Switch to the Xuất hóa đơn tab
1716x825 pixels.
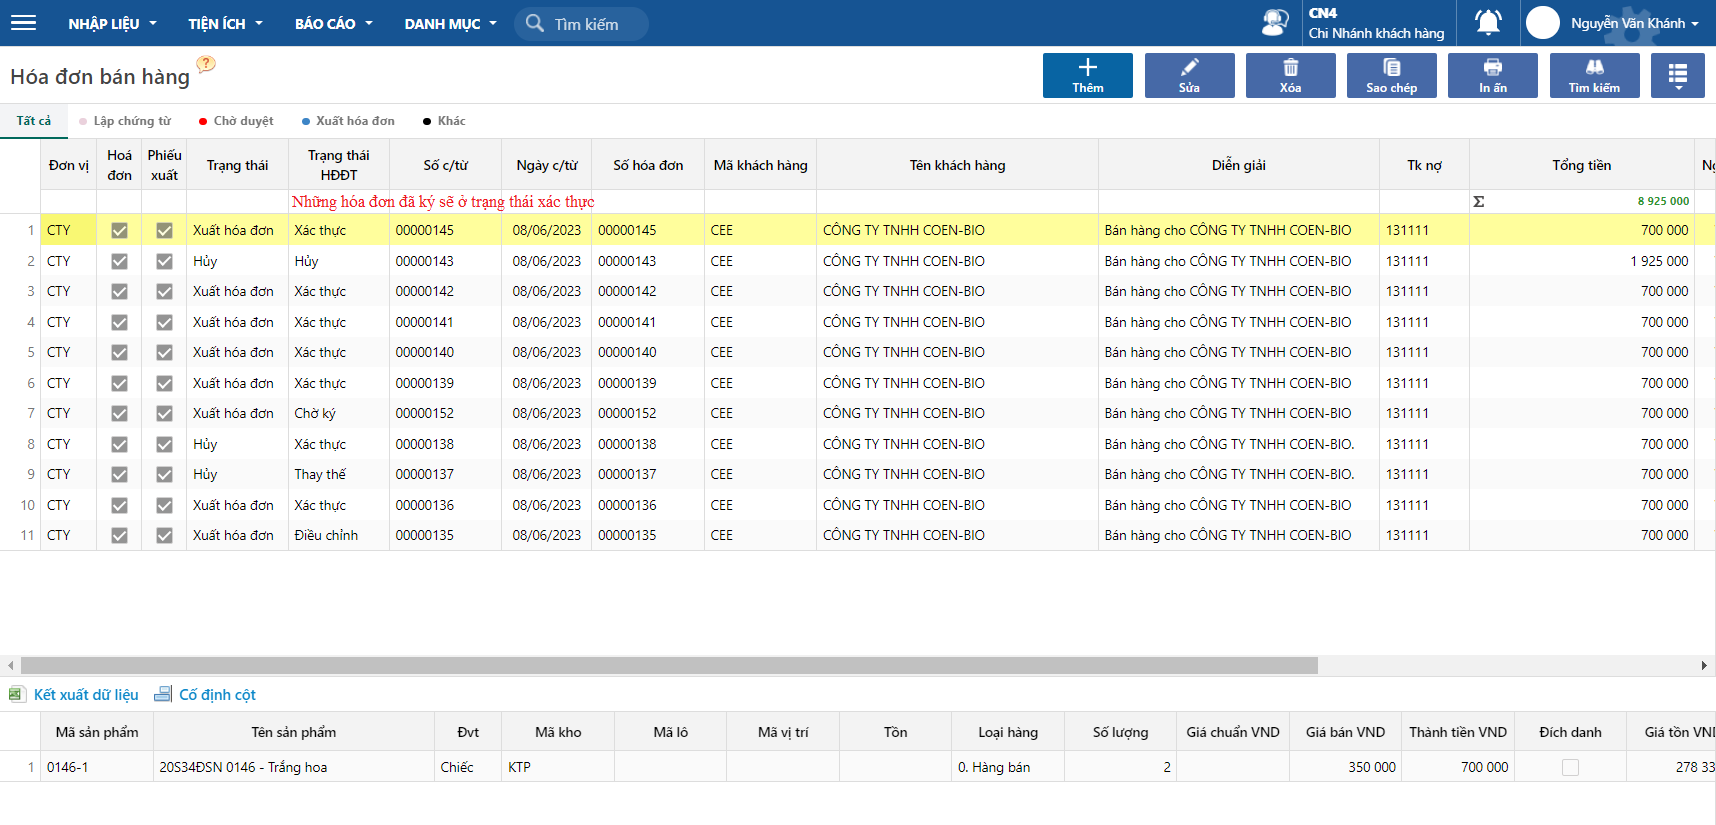(x=354, y=121)
